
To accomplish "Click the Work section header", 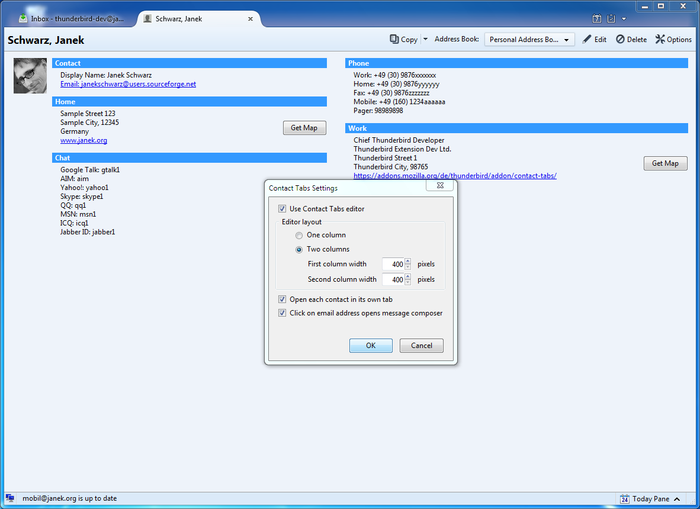I will [x=517, y=129].
